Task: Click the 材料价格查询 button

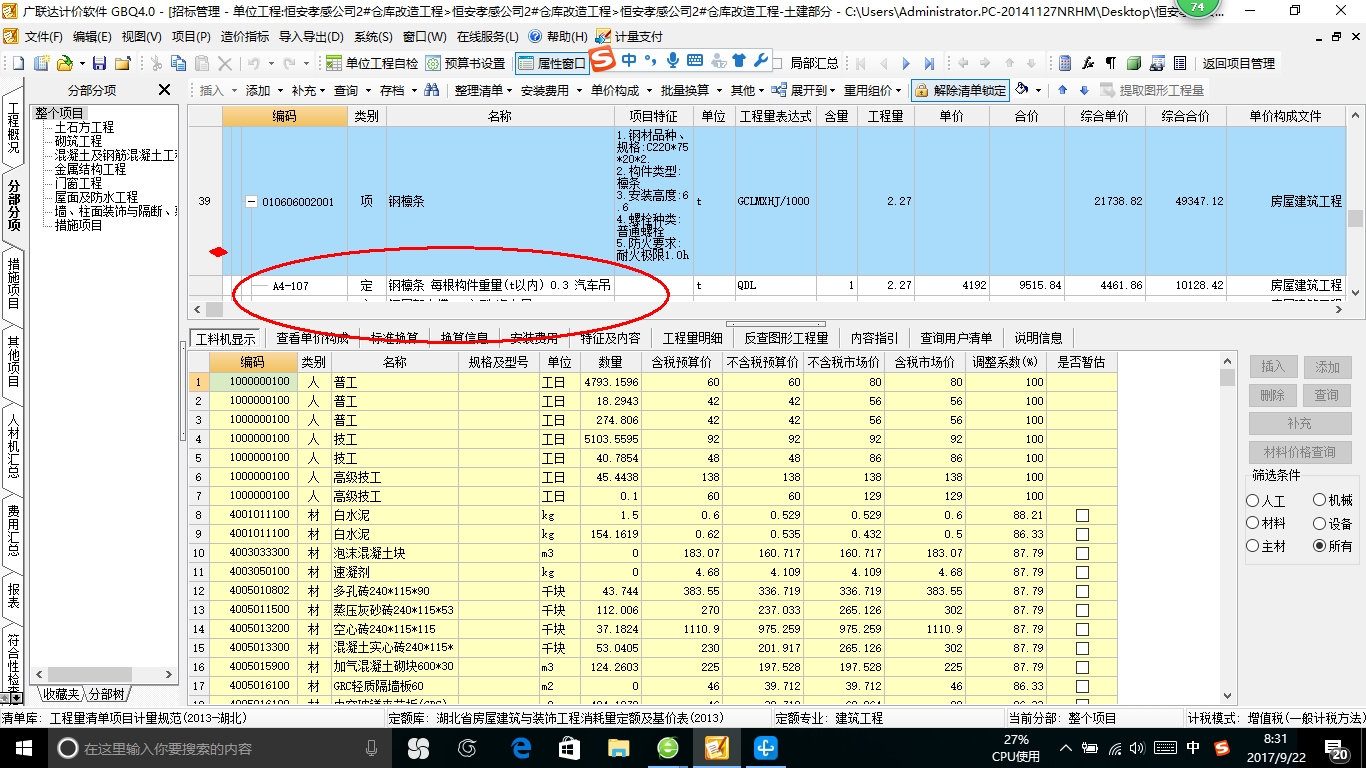Action: pos(1300,452)
